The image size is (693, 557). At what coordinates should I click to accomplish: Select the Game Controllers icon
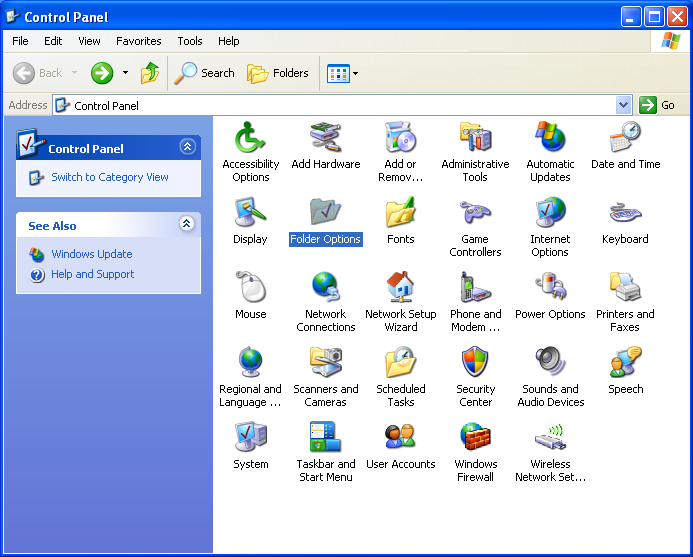pos(475,212)
